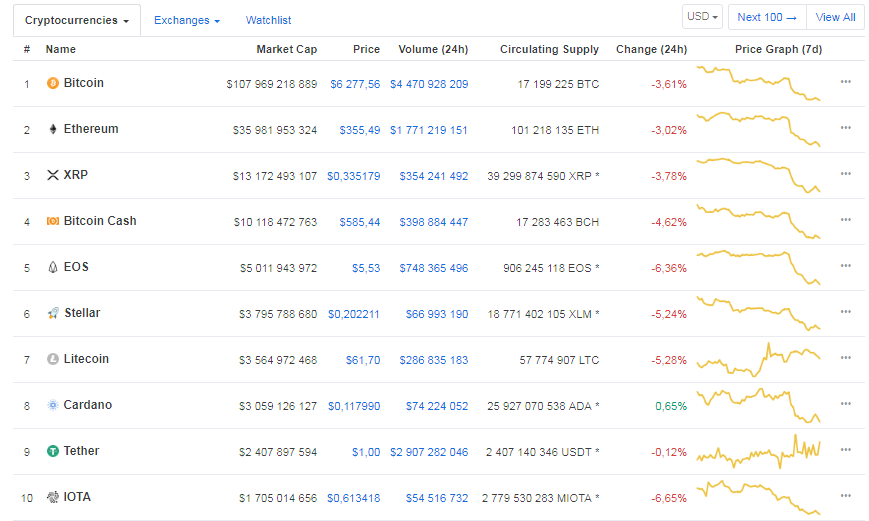Open Tether's 7-day price graph
The height and width of the screenshot is (521, 869).
760,450
